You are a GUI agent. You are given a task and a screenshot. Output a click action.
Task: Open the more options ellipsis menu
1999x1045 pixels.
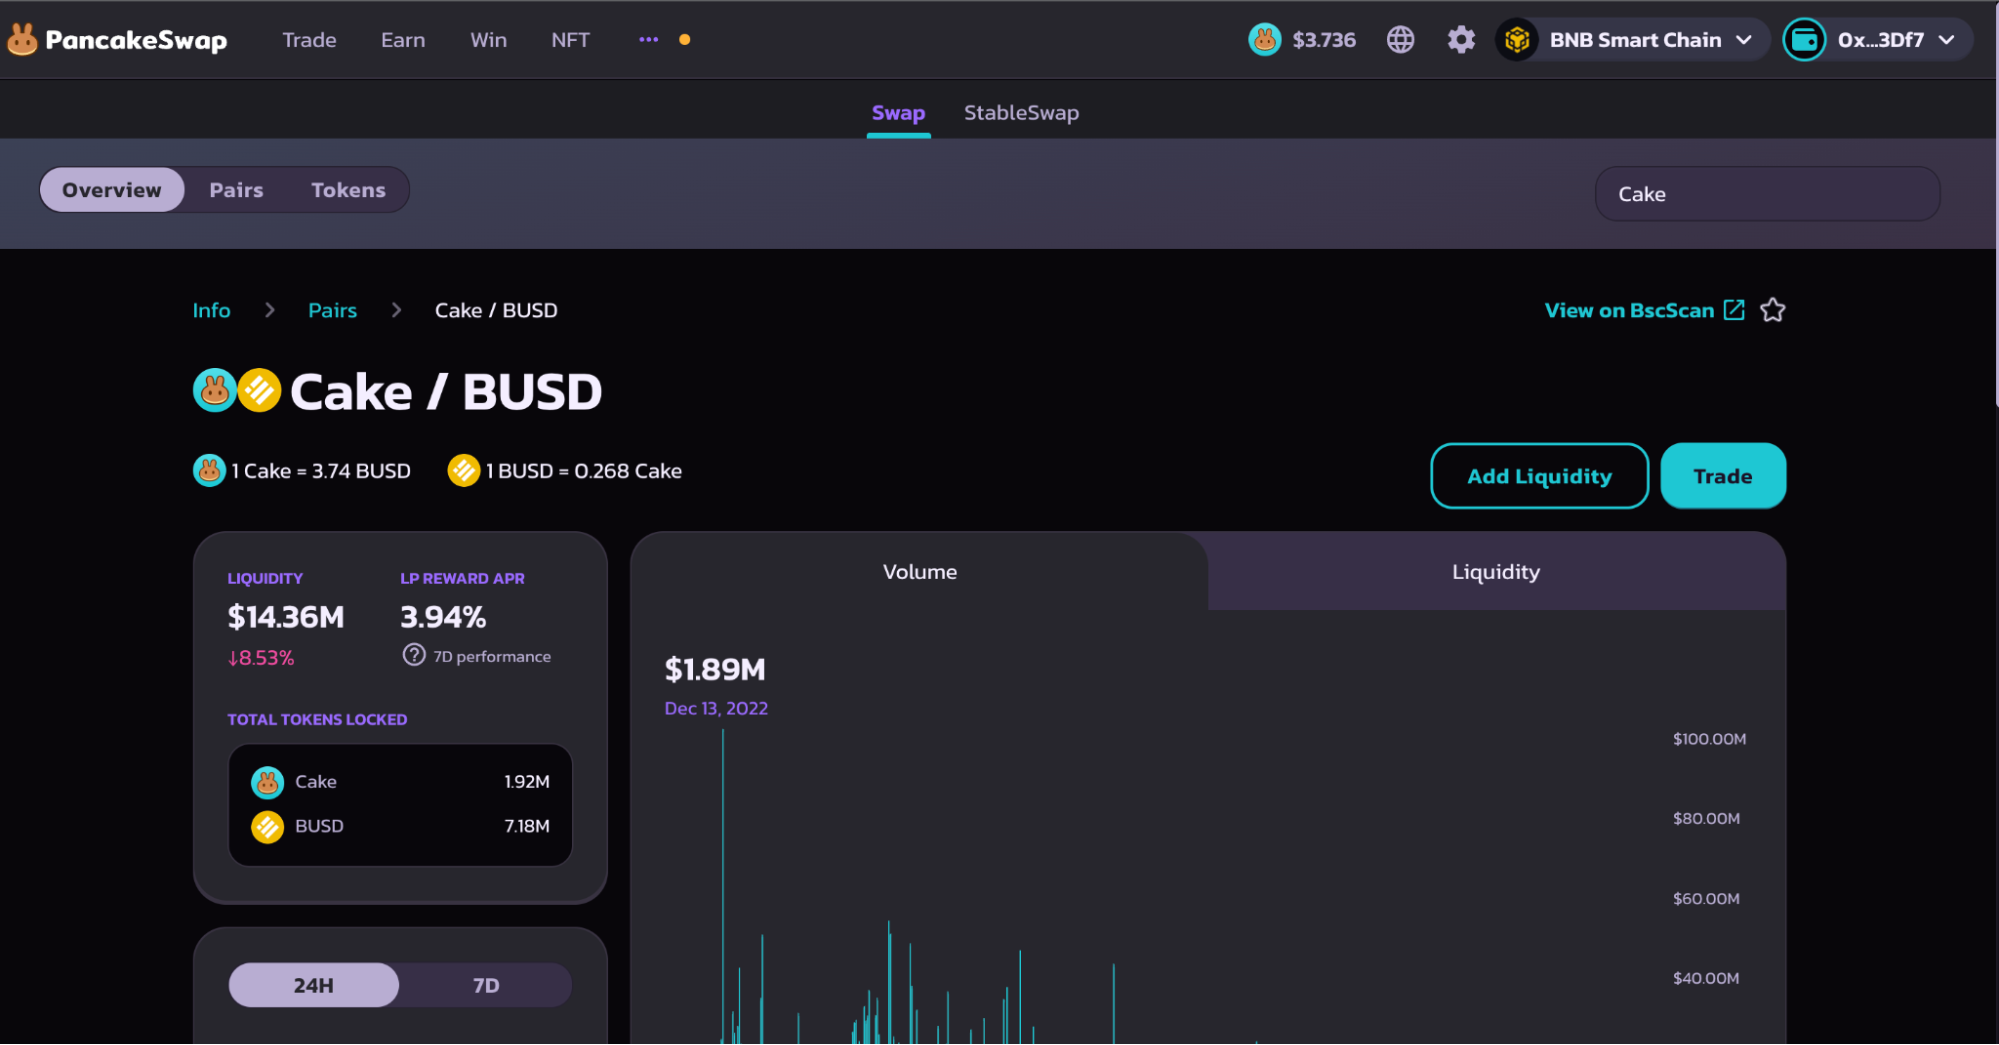(x=648, y=40)
